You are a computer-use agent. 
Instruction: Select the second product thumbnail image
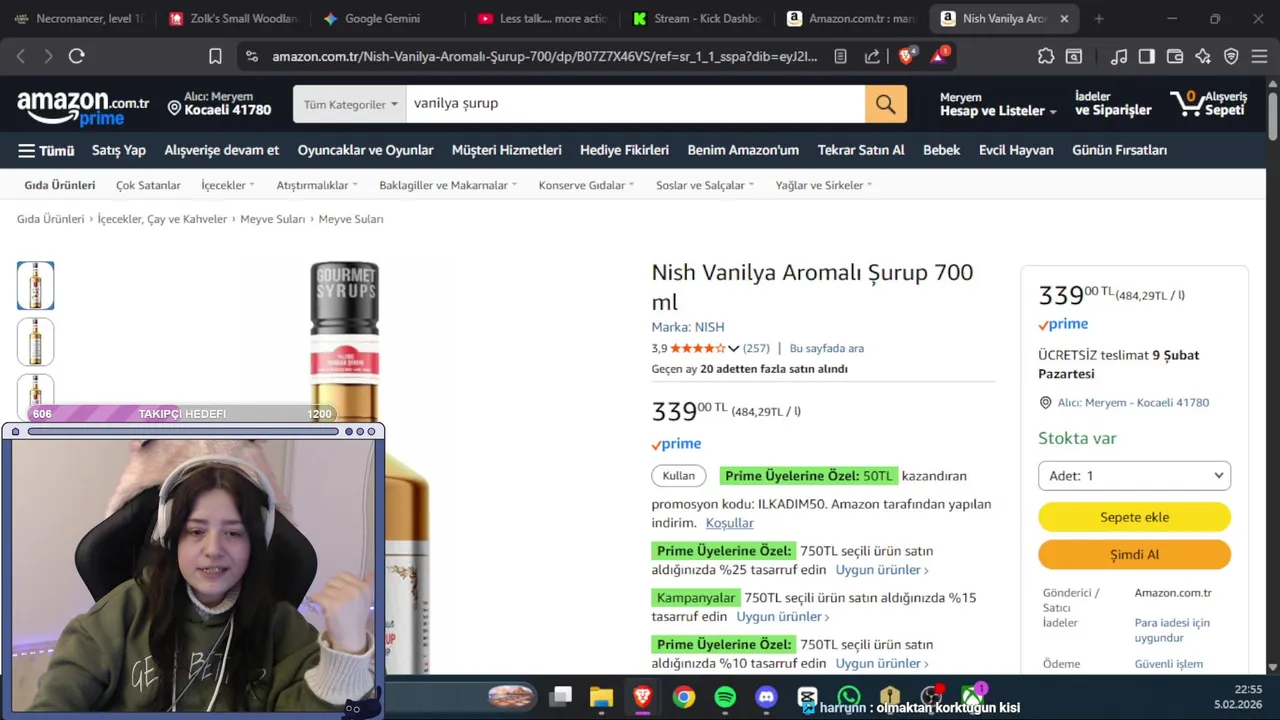(x=36, y=342)
